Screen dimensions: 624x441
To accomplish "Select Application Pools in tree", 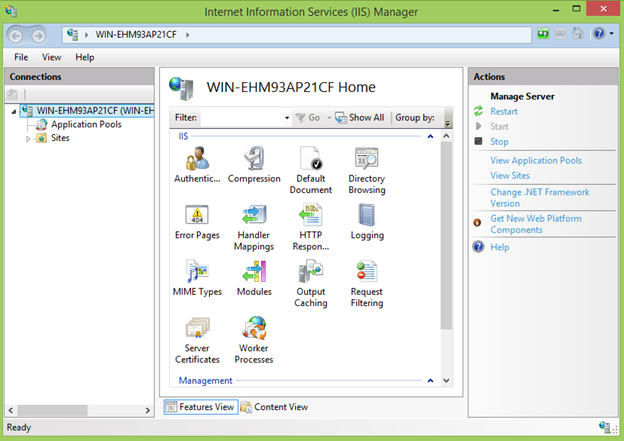I will pos(86,125).
